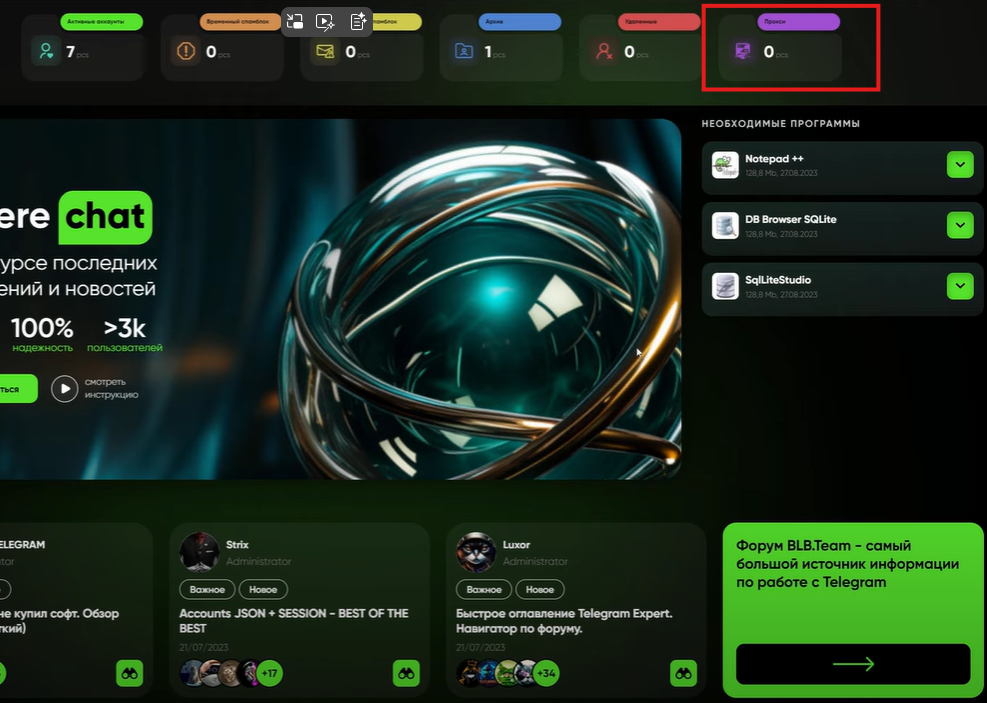Expand the Notepad ++ download chevron
The height and width of the screenshot is (703, 987).
(x=960, y=165)
